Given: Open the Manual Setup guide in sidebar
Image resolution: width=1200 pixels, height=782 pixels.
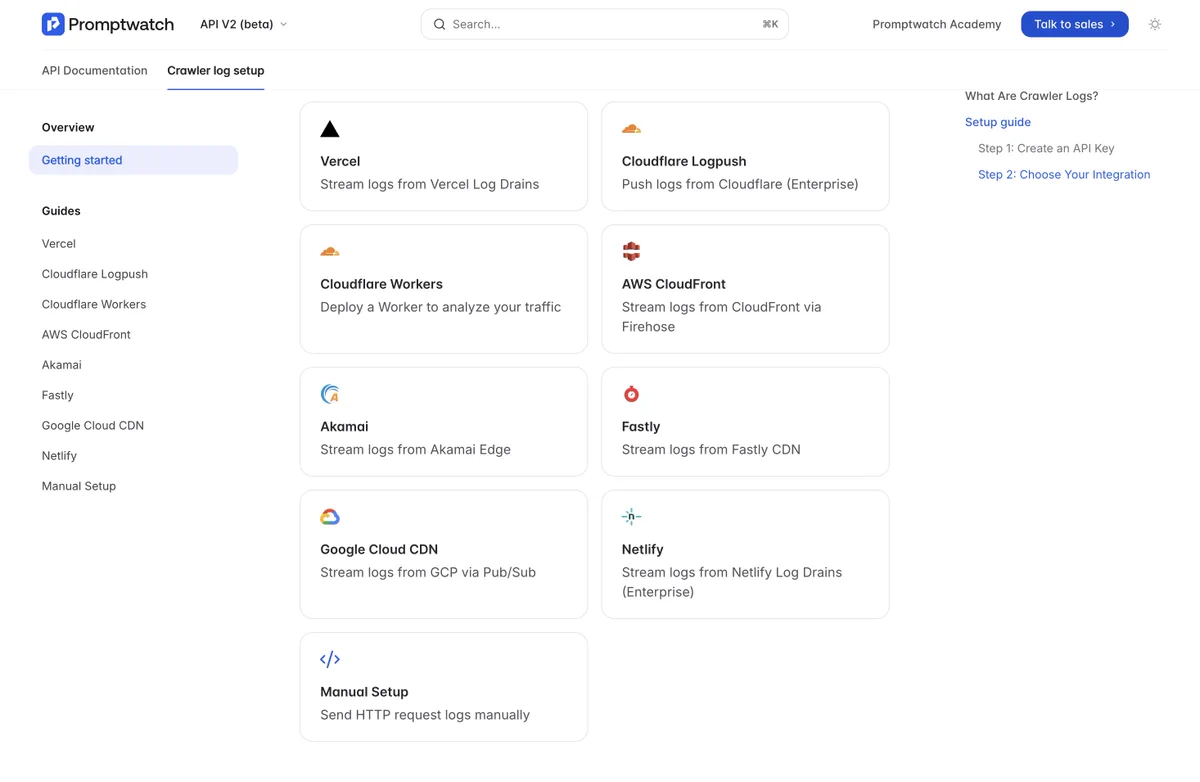Looking at the screenshot, I should tap(79, 486).
